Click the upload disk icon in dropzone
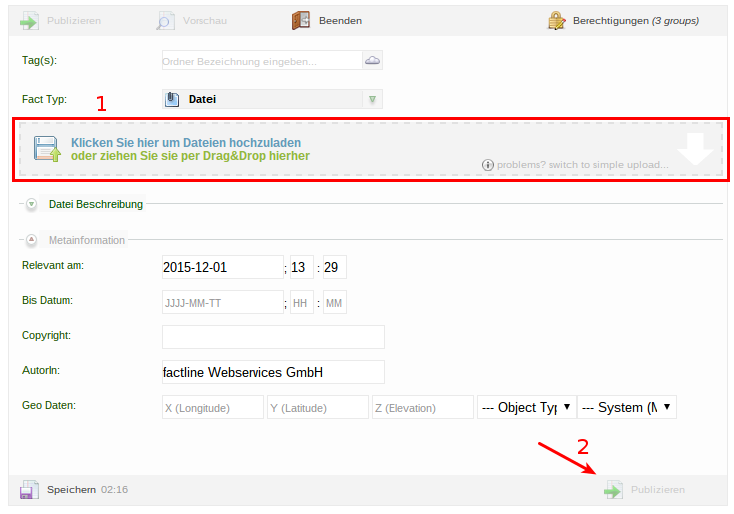The width and height of the screenshot is (734, 514). [x=47, y=149]
